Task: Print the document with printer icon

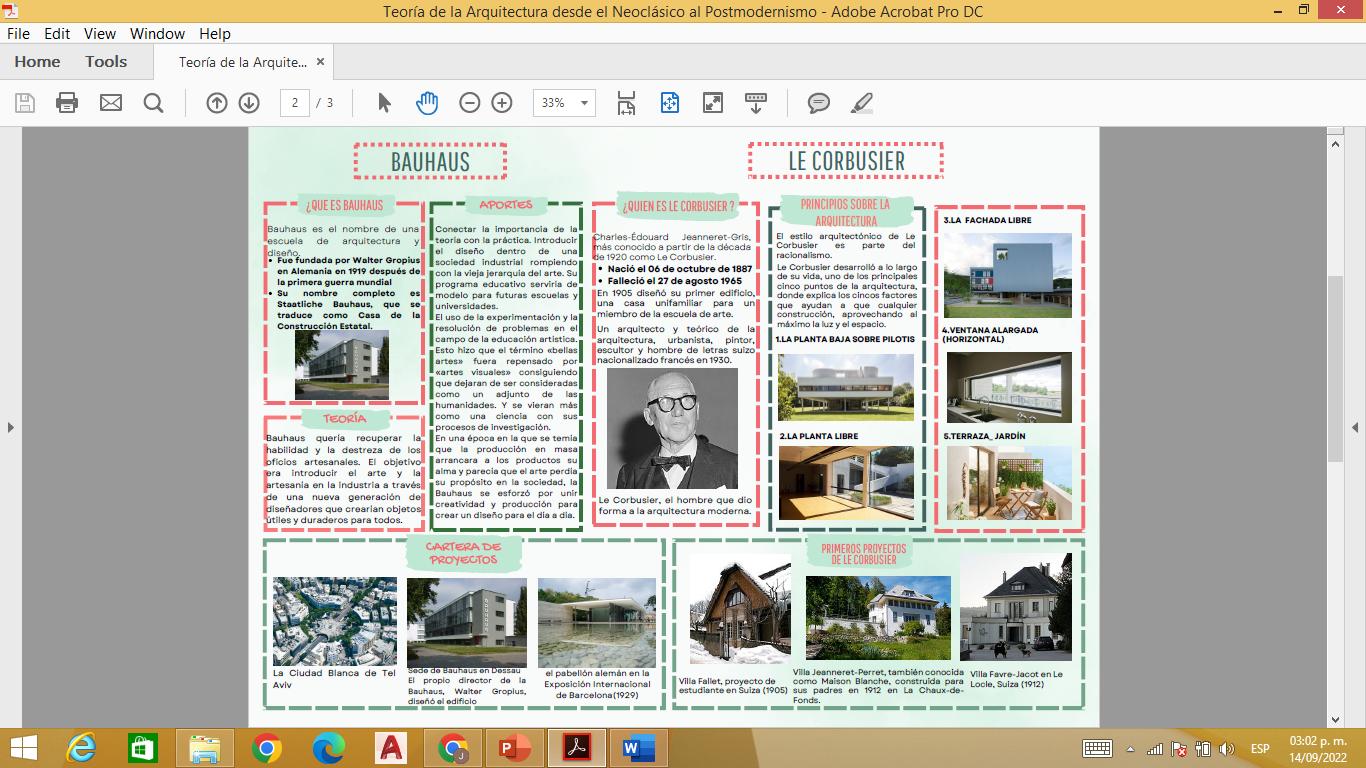Action: [67, 102]
